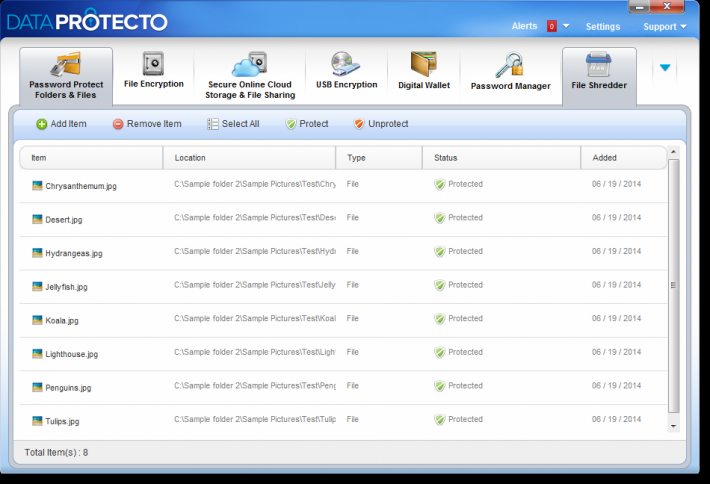The image size is (710, 484).
Task: Click Protected shield icon for Tulips.jpg
Action: tap(440, 420)
